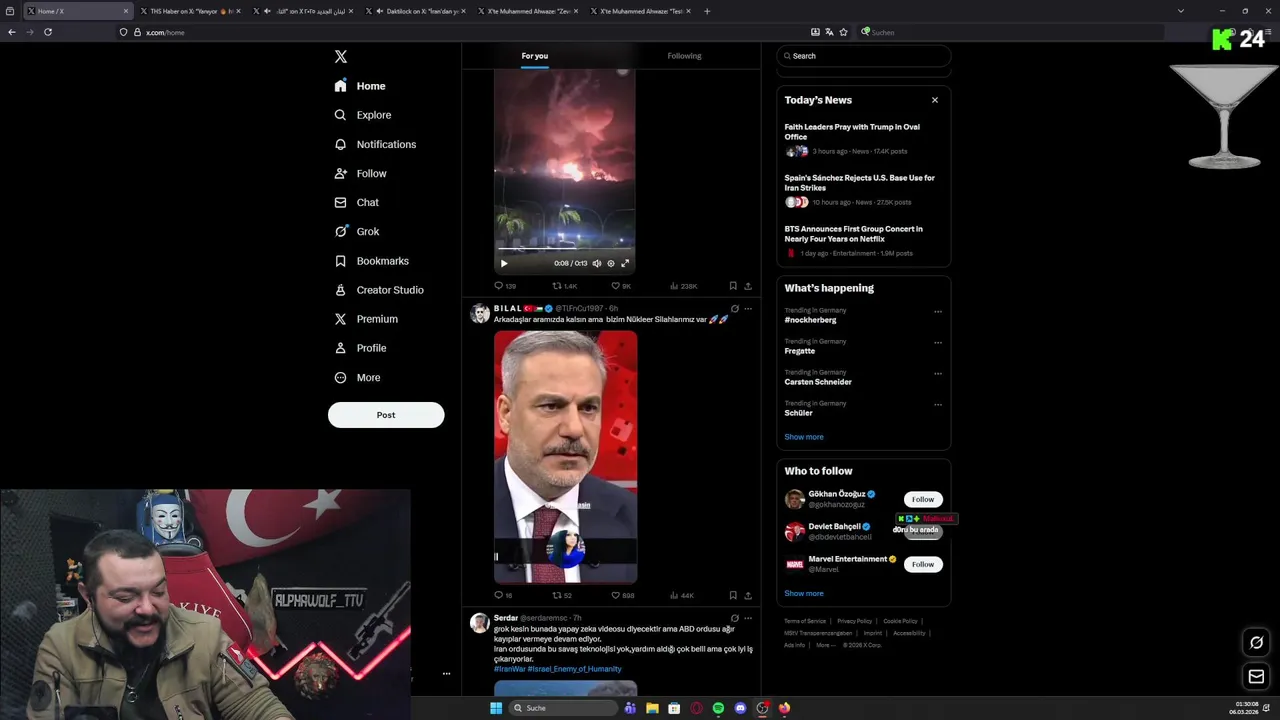Open Grok icon on BILAL post
This screenshot has height=720, width=1280.
pyautogui.click(x=735, y=309)
